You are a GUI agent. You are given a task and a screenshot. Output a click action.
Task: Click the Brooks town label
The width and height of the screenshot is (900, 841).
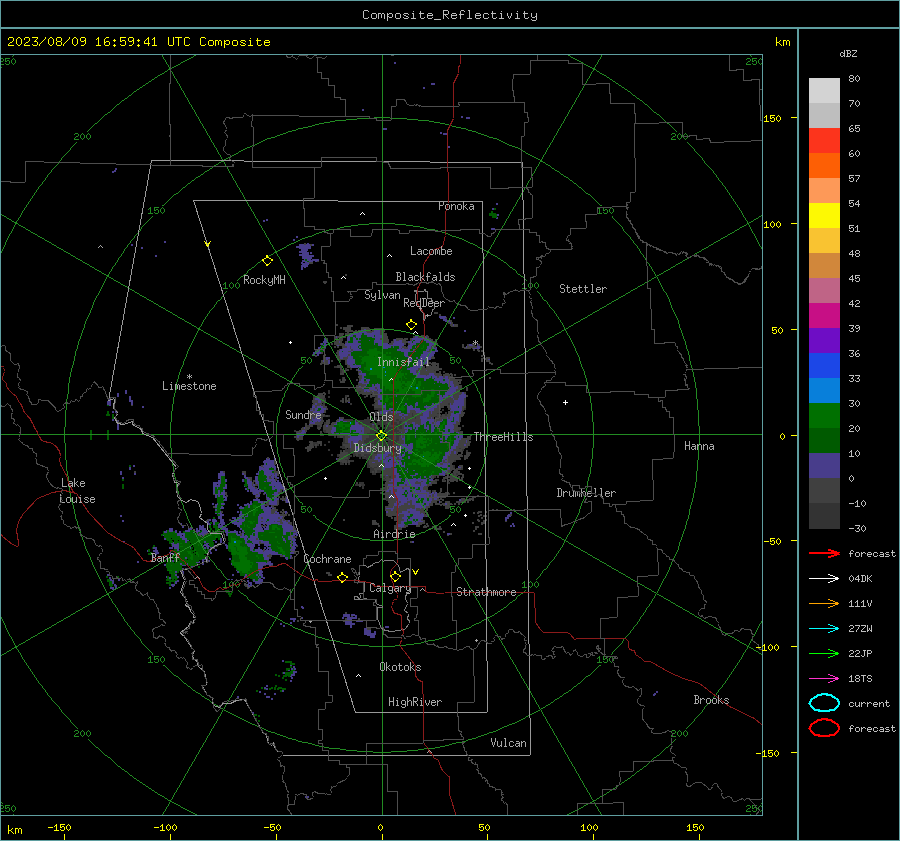(711, 700)
